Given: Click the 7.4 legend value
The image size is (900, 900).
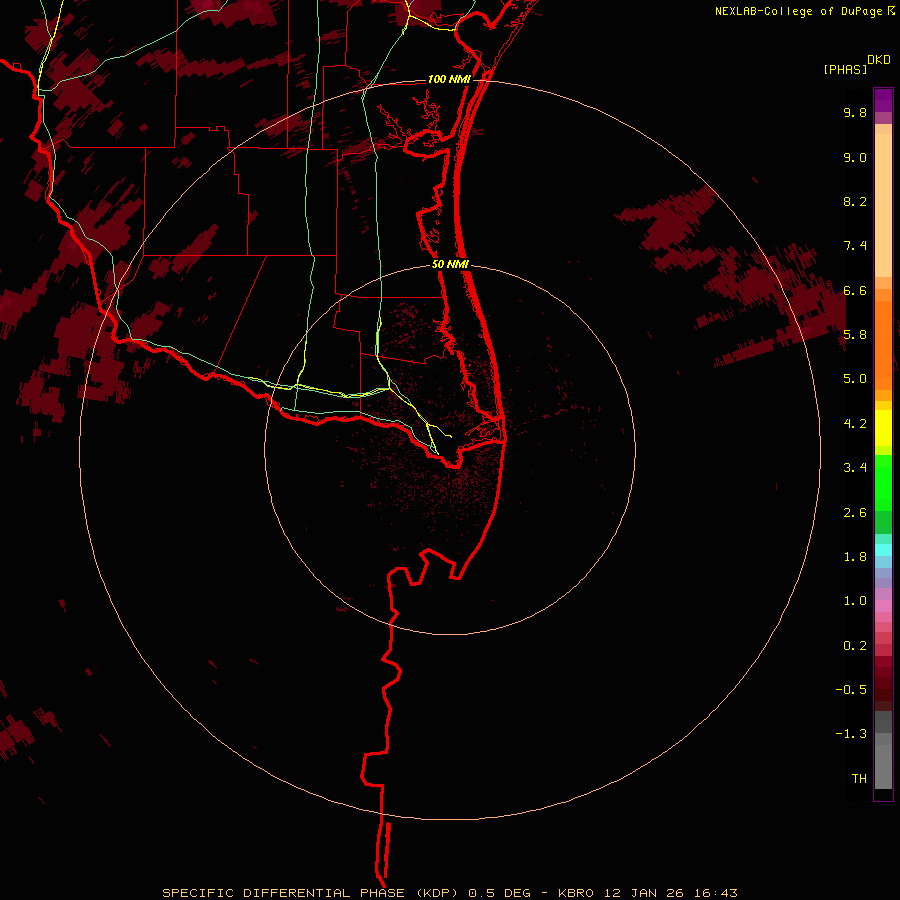Looking at the screenshot, I should tap(855, 246).
